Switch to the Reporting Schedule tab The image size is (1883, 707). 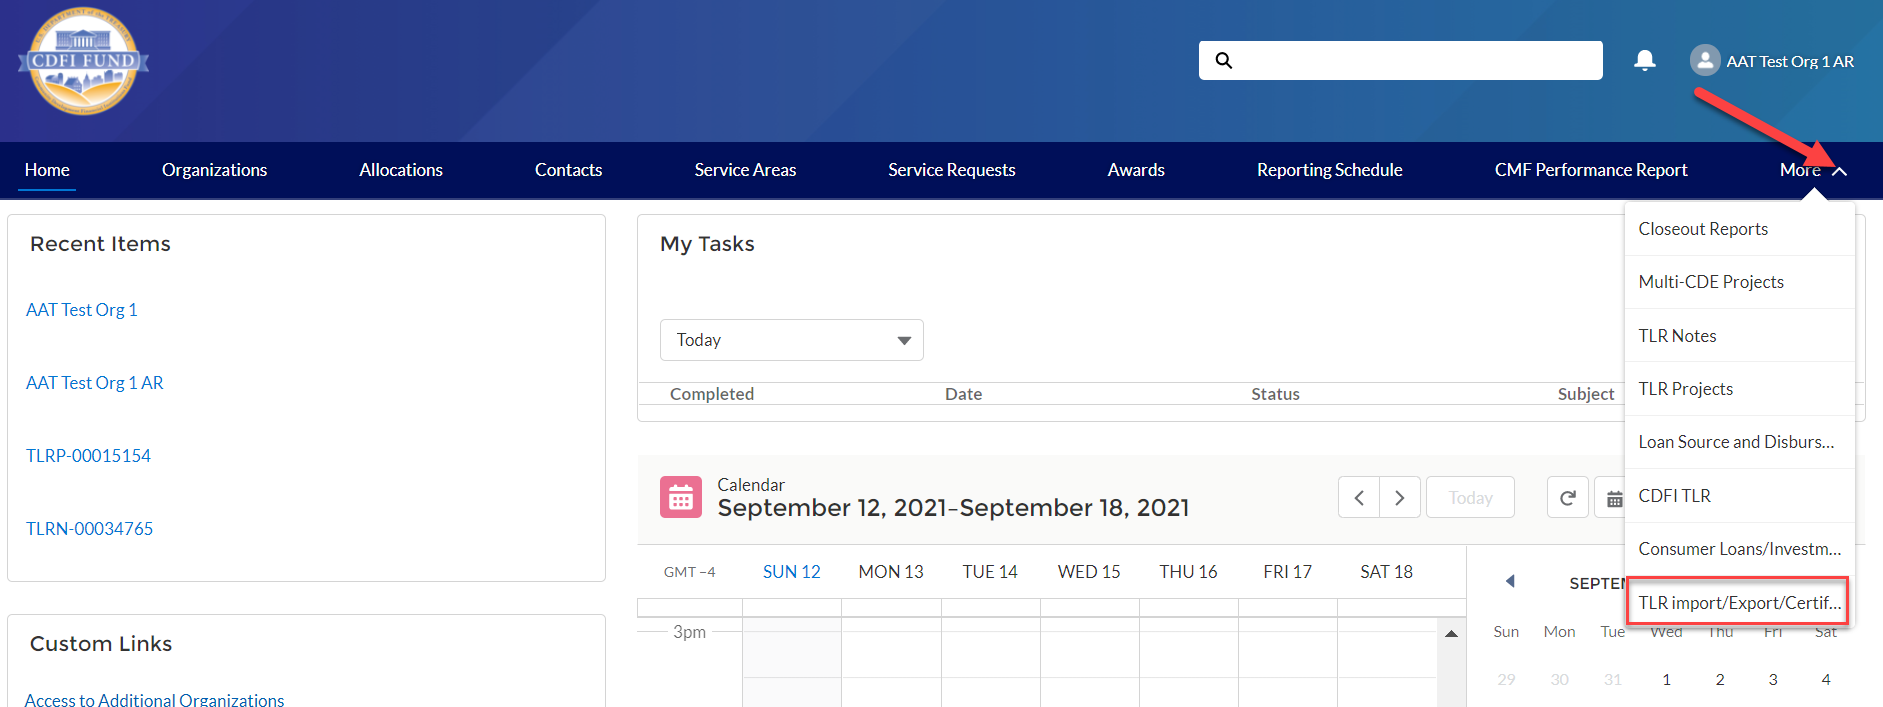(x=1329, y=170)
